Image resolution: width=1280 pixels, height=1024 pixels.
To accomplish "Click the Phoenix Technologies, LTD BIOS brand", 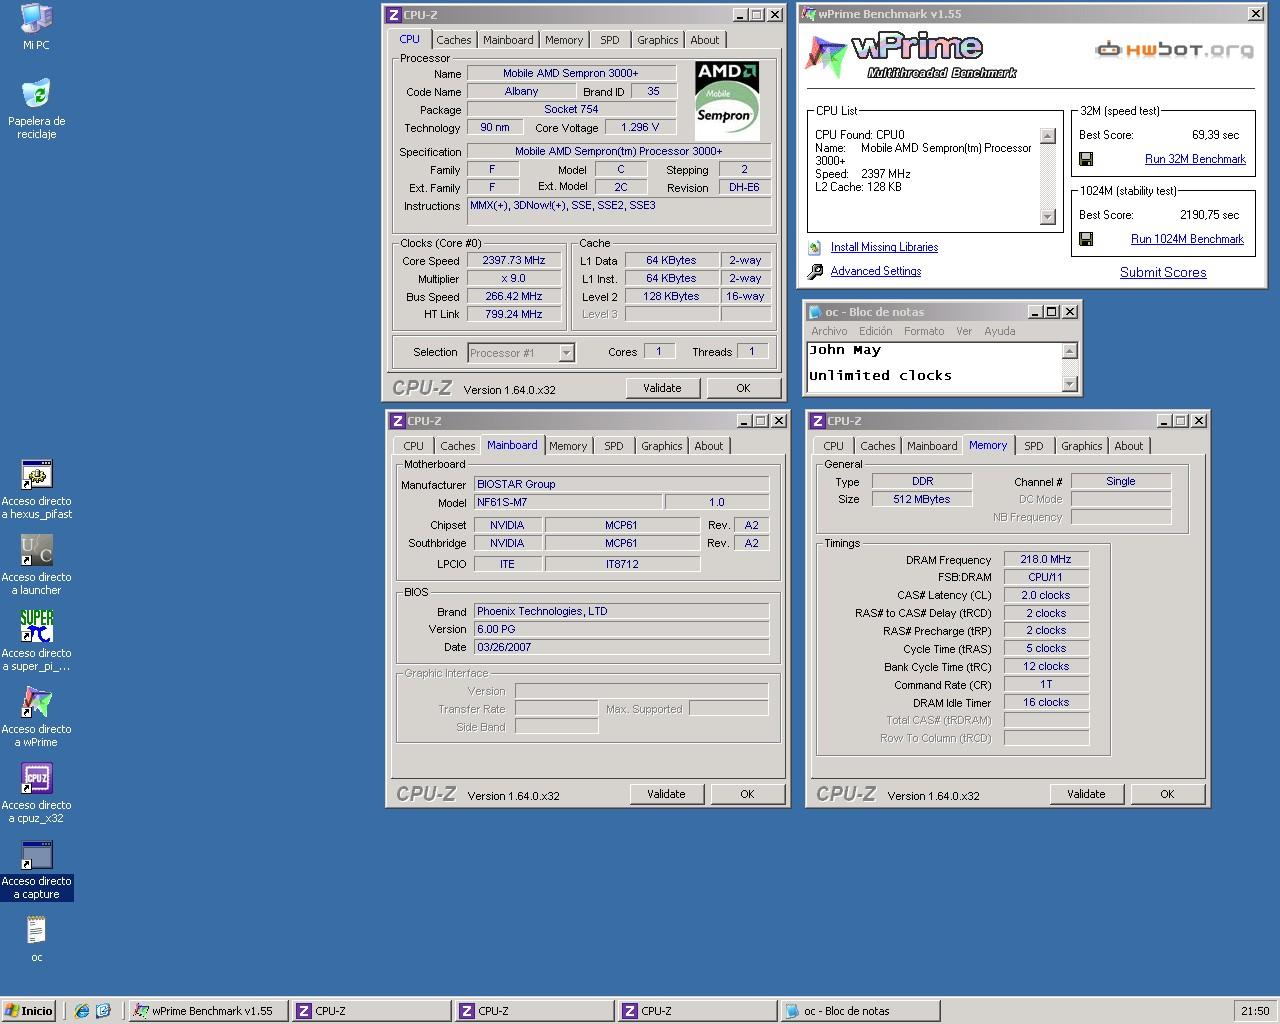I will coord(621,611).
